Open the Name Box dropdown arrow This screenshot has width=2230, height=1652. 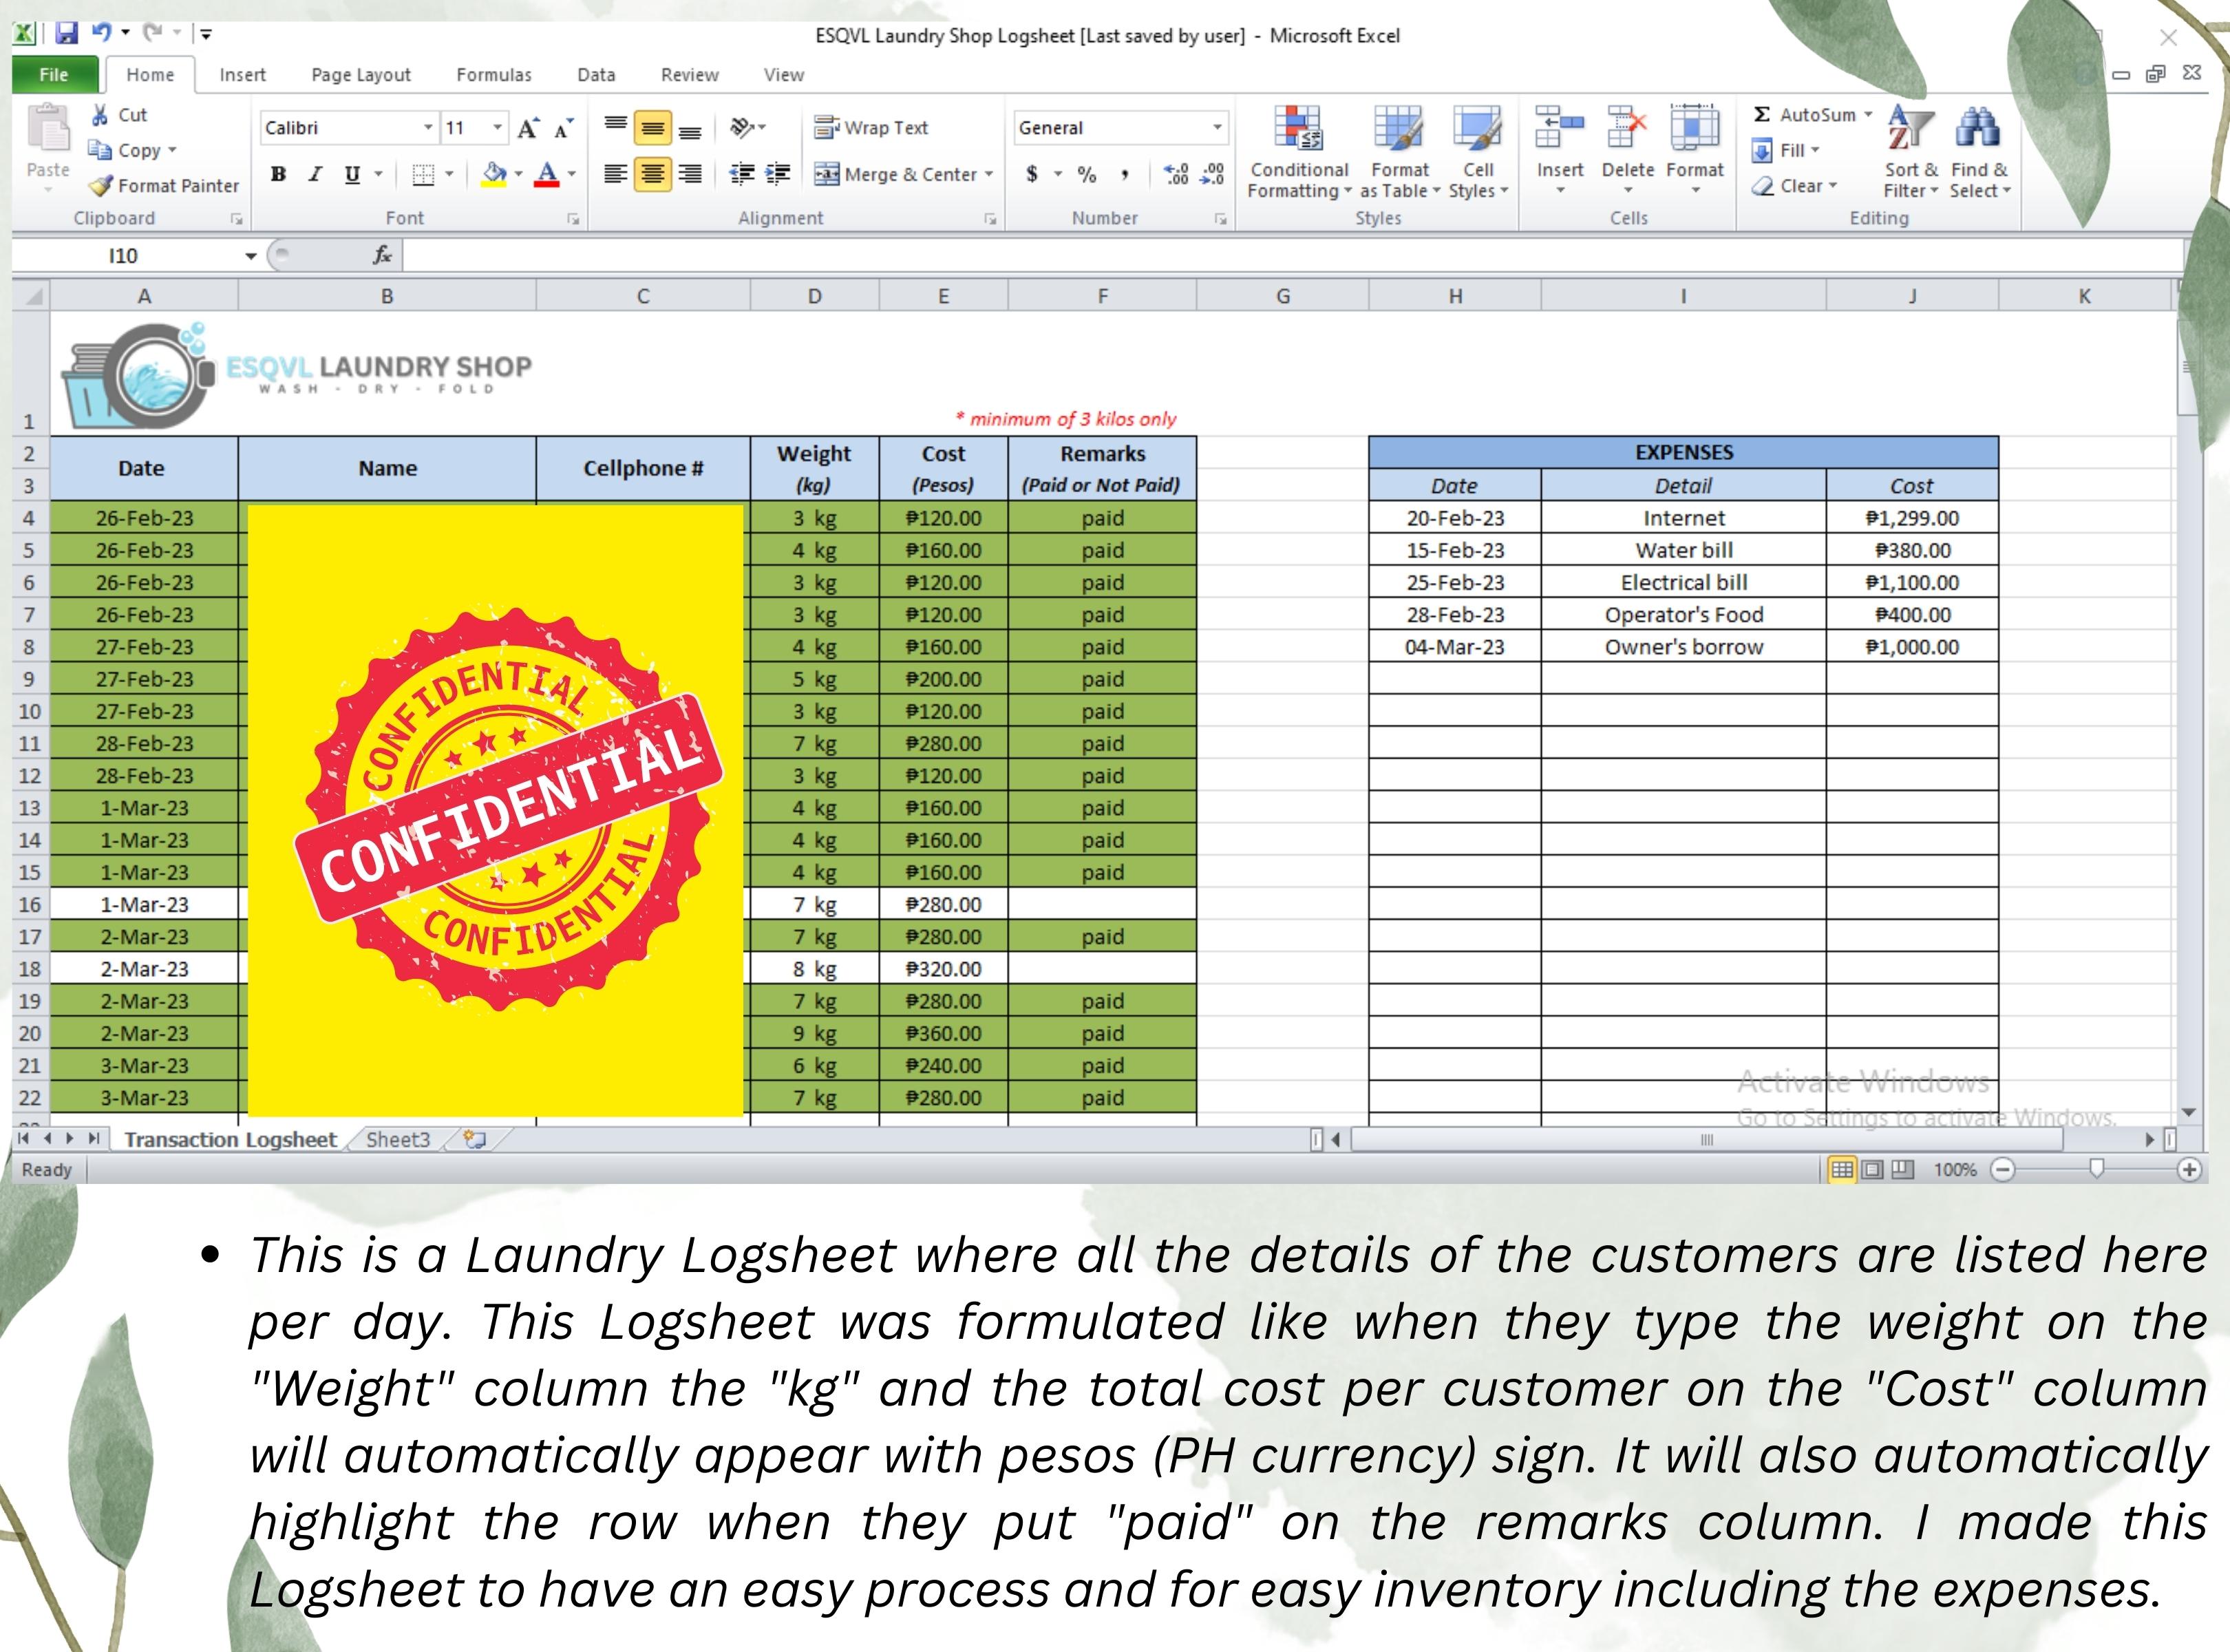pos(250,256)
